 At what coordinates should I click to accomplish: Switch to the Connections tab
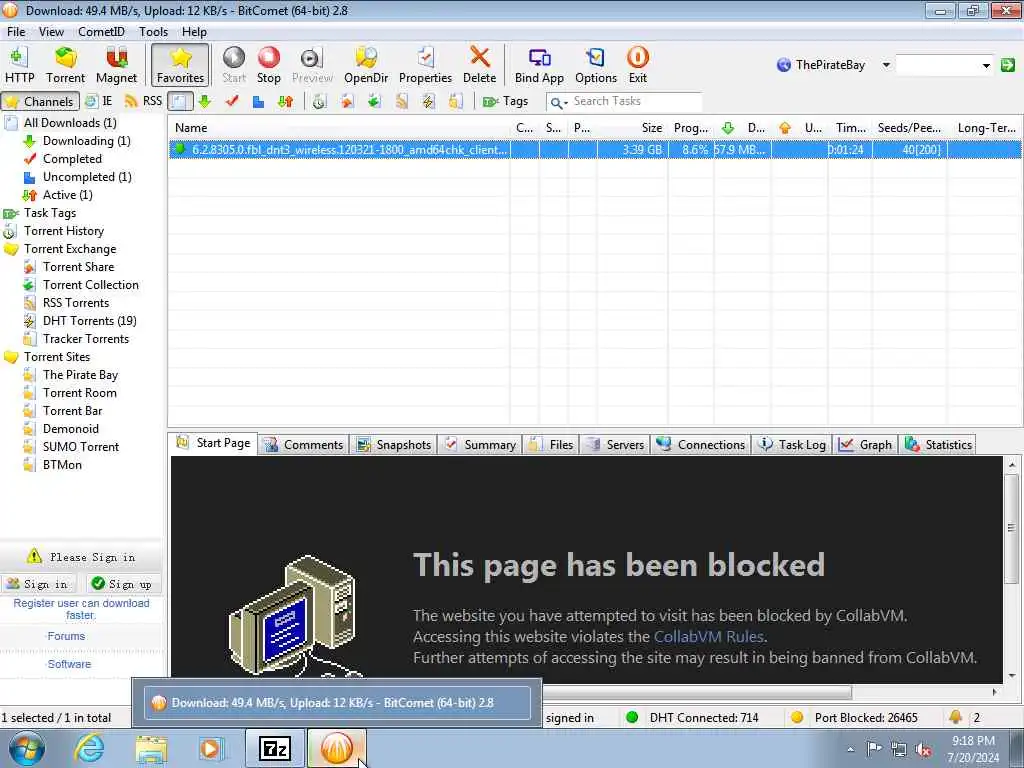[x=701, y=445]
